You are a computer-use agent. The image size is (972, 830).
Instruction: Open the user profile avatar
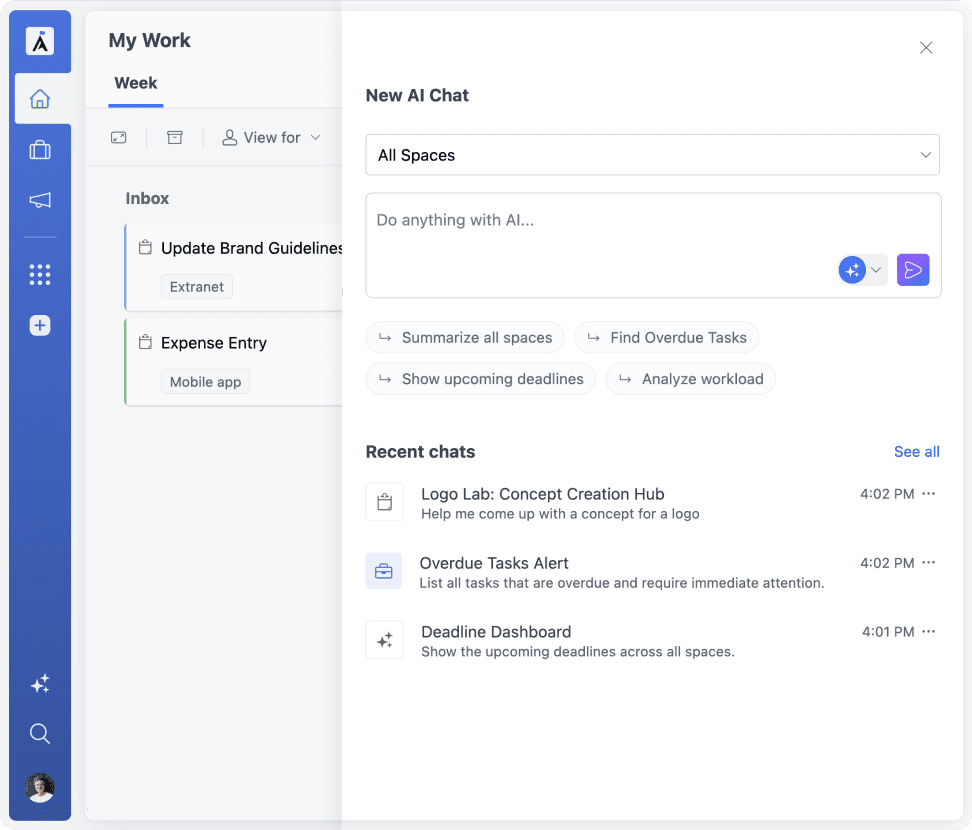click(x=40, y=788)
